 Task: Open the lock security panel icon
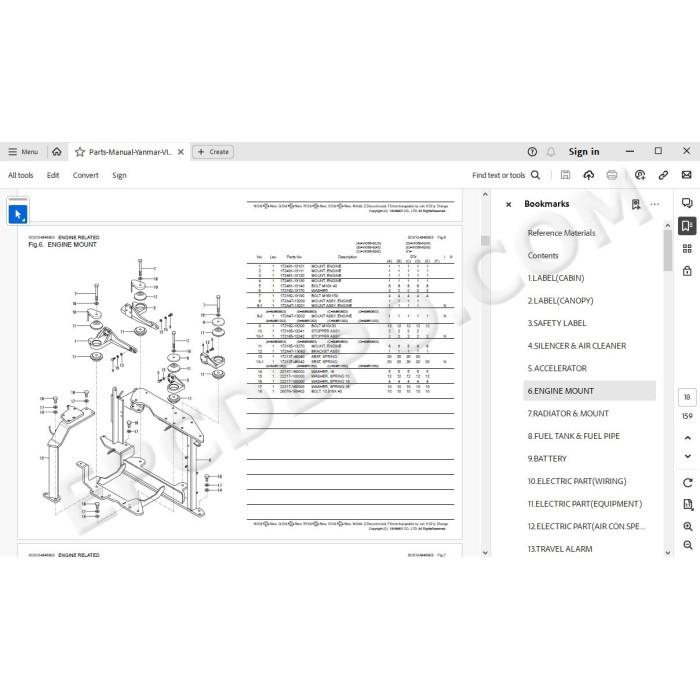687,271
